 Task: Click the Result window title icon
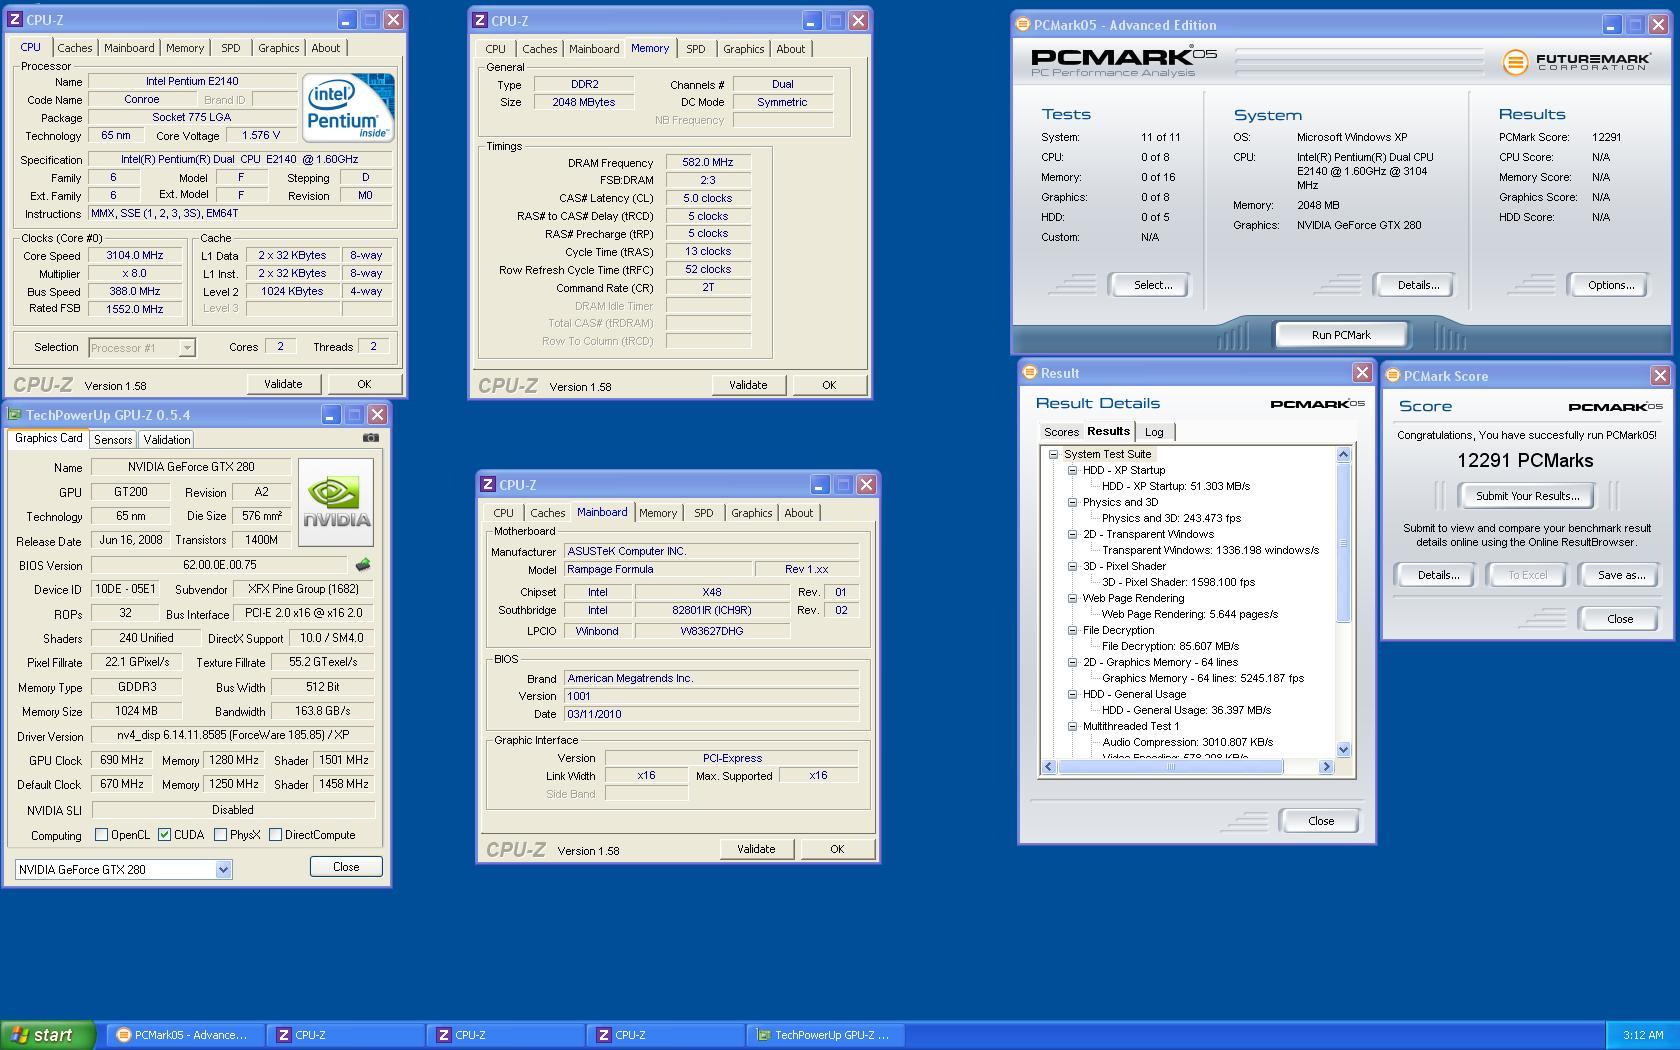point(1029,373)
